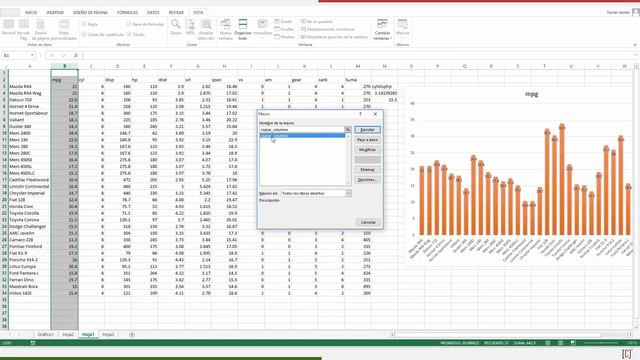Open Vistas personalizadas

[64, 29]
